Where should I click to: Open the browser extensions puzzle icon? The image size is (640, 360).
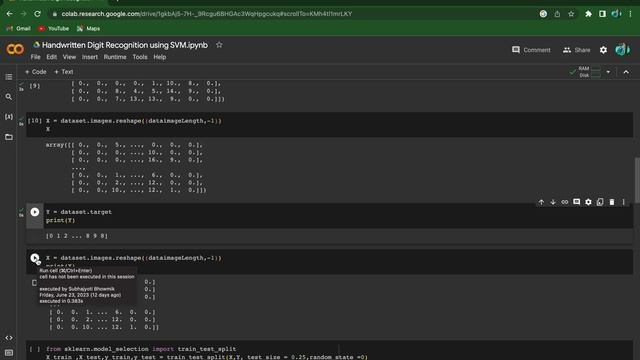coord(588,14)
